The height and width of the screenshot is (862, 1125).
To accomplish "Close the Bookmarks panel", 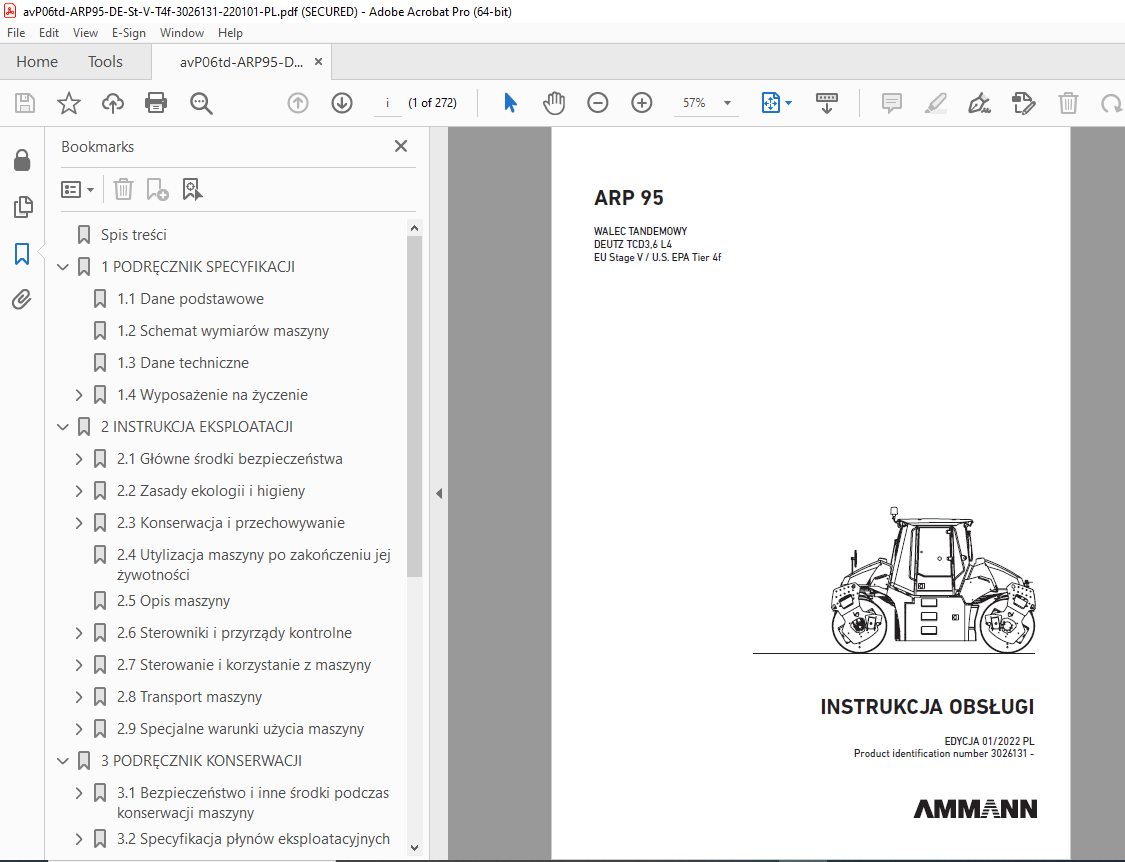I will (401, 146).
